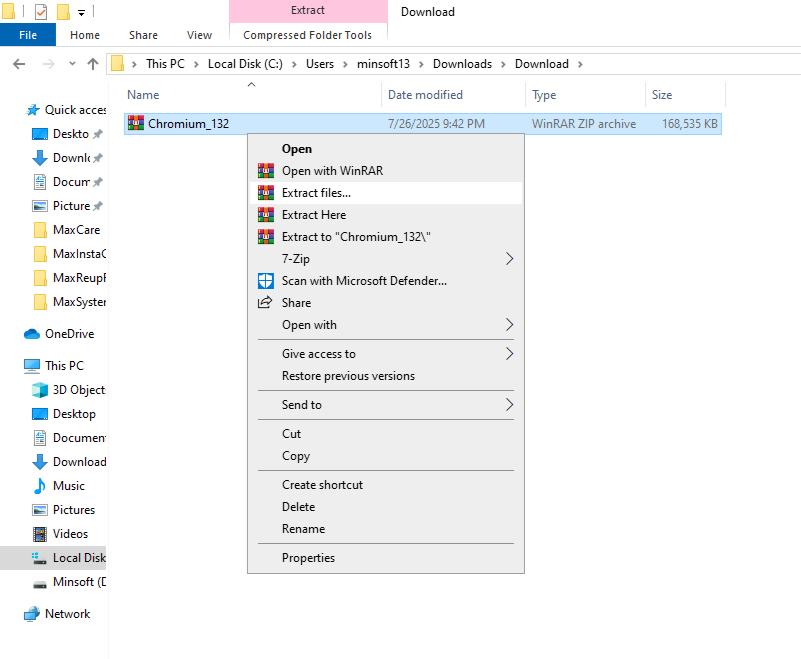Open pinned Downloads in Quick access
This screenshot has width=801, height=659.
[x=67, y=158]
